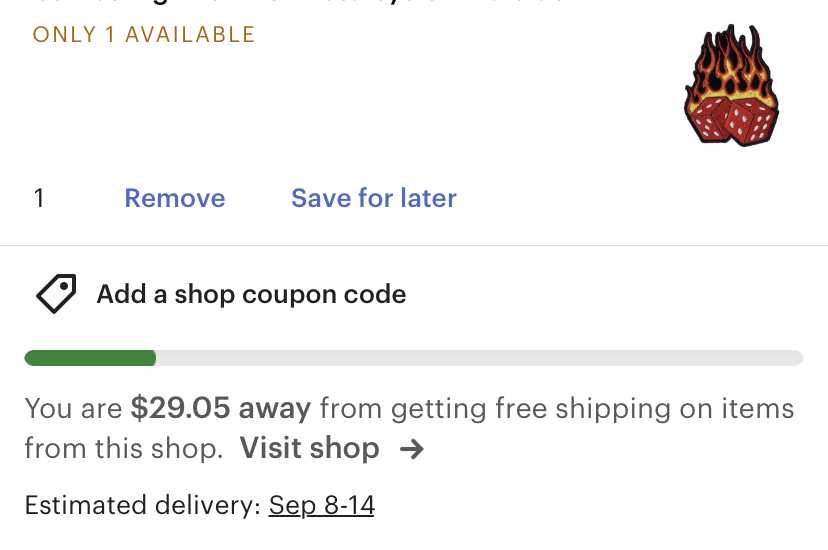Screen dimensions: 828x550
Task: Click the bold $29.05 away text
Action: click(x=221, y=408)
